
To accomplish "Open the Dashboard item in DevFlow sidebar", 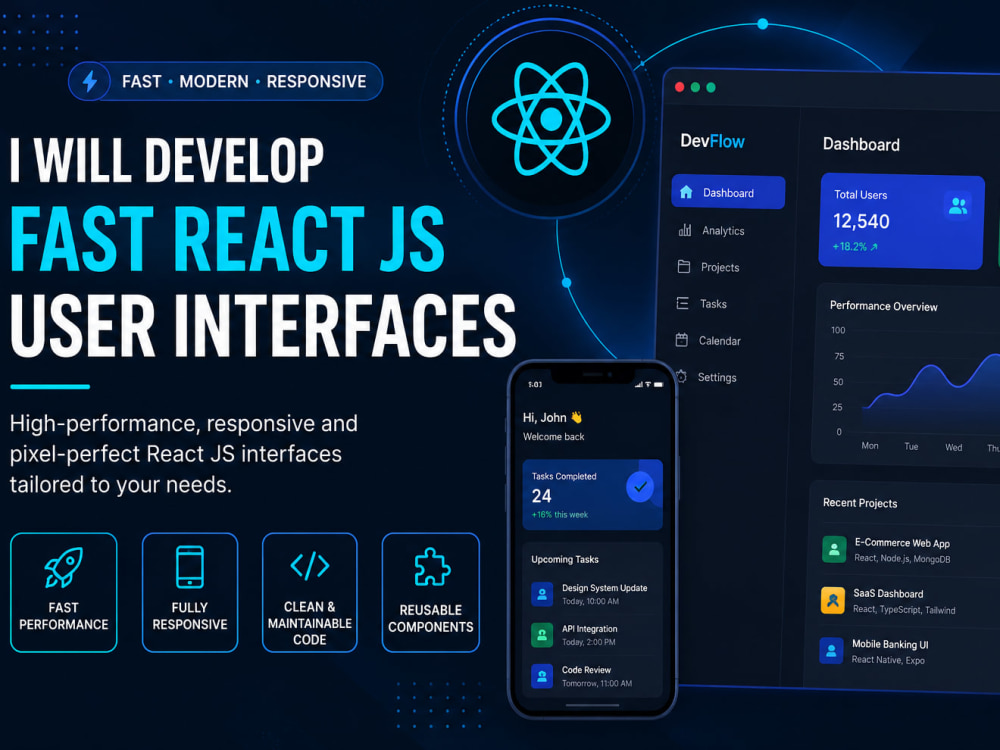I will pyautogui.click(x=728, y=192).
